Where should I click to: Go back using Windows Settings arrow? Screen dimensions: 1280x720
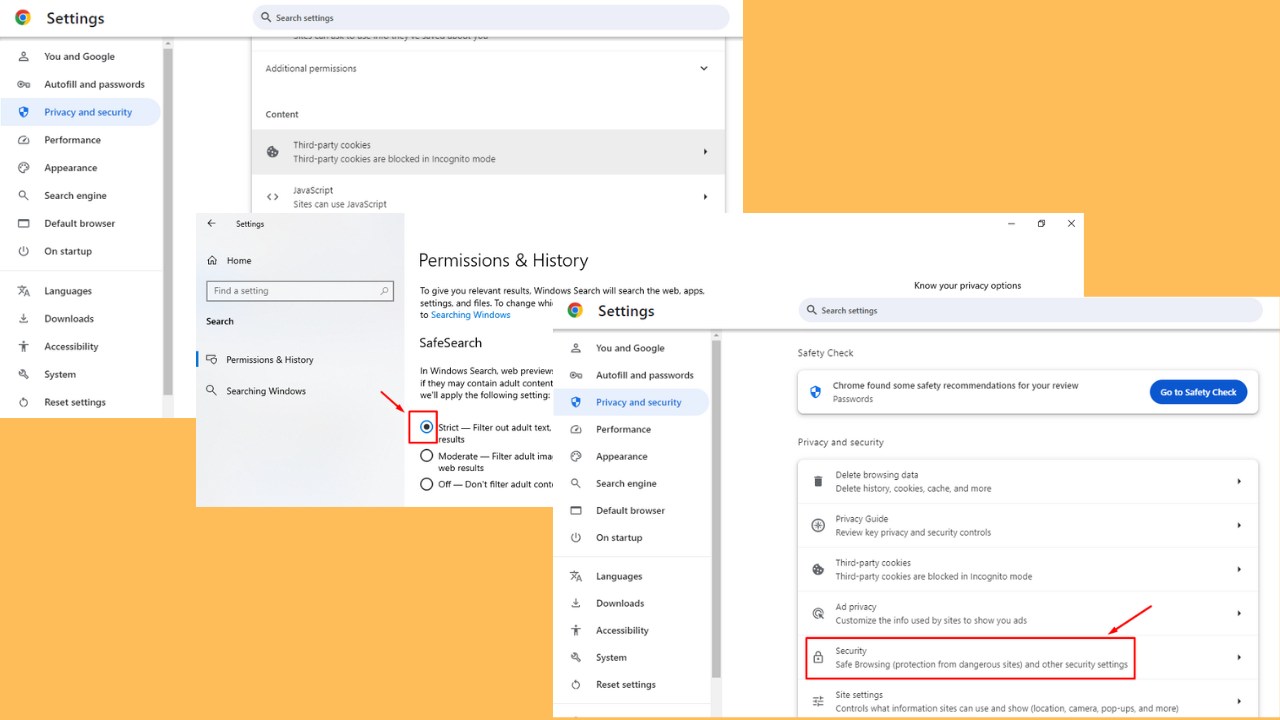pos(211,224)
